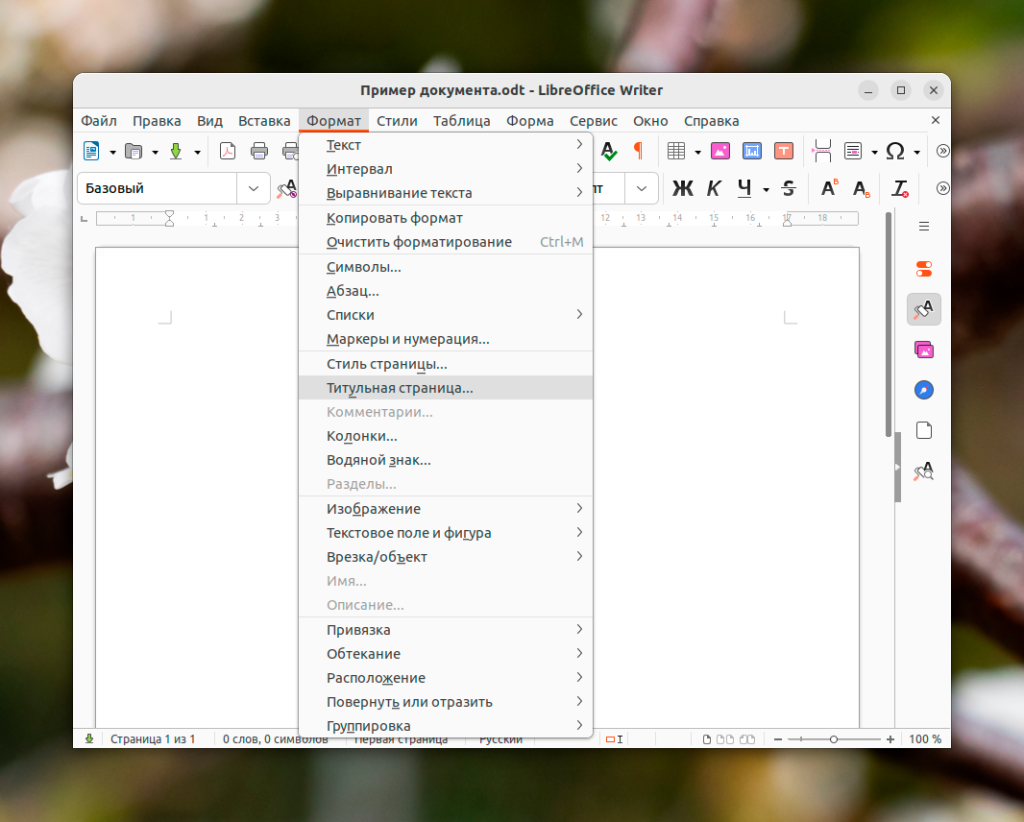
Task: Toggle strikethrough formatting
Action: pos(788,189)
